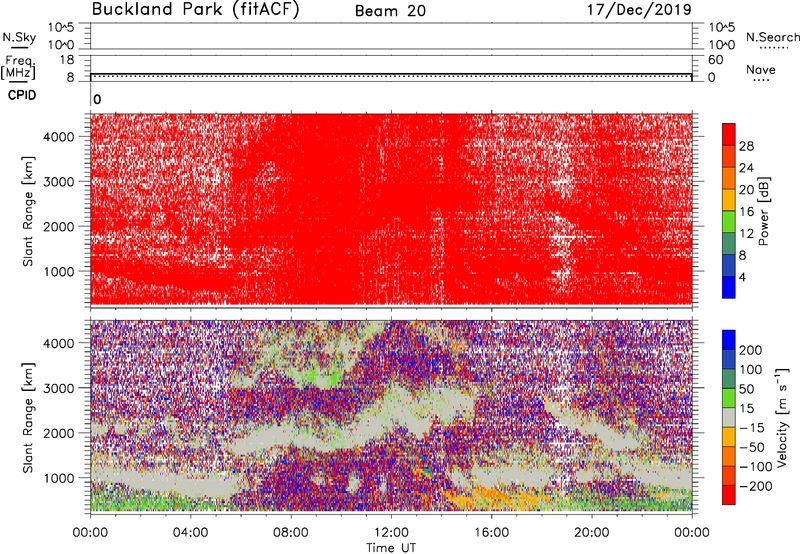Click the blue bottom of the power color bar

tap(729, 286)
